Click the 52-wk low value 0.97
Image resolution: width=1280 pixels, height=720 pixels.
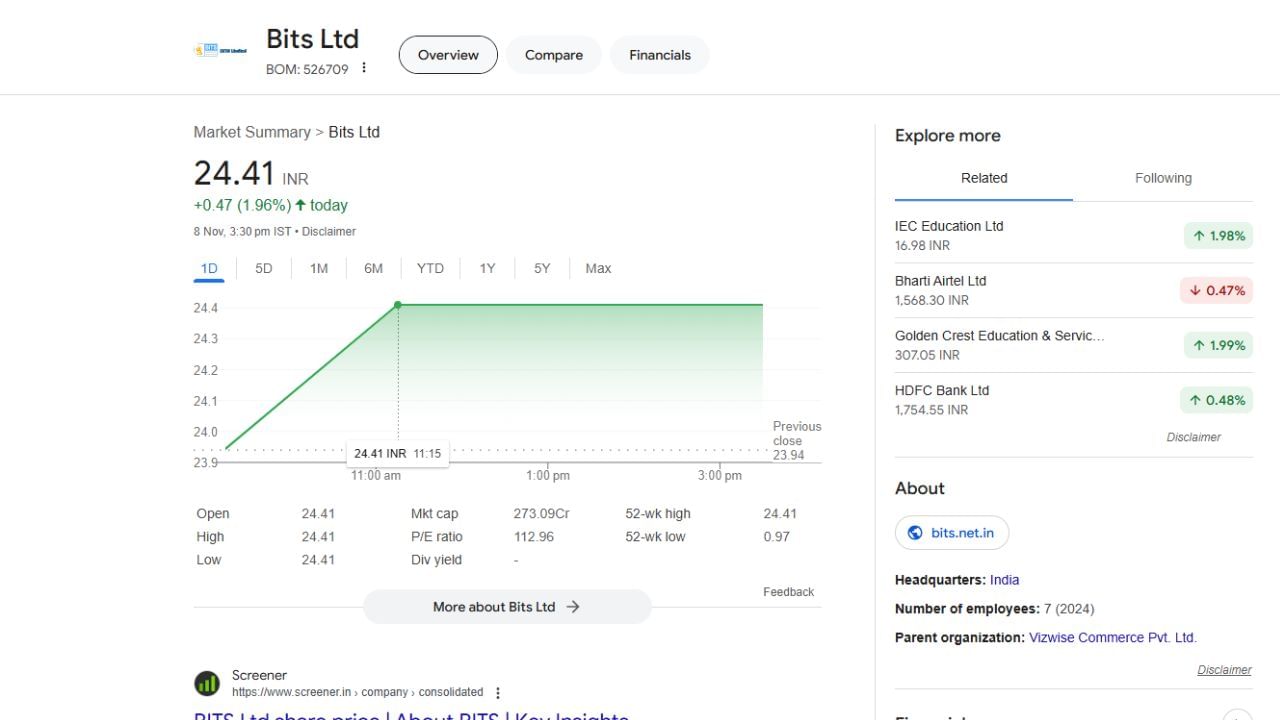click(x=776, y=537)
